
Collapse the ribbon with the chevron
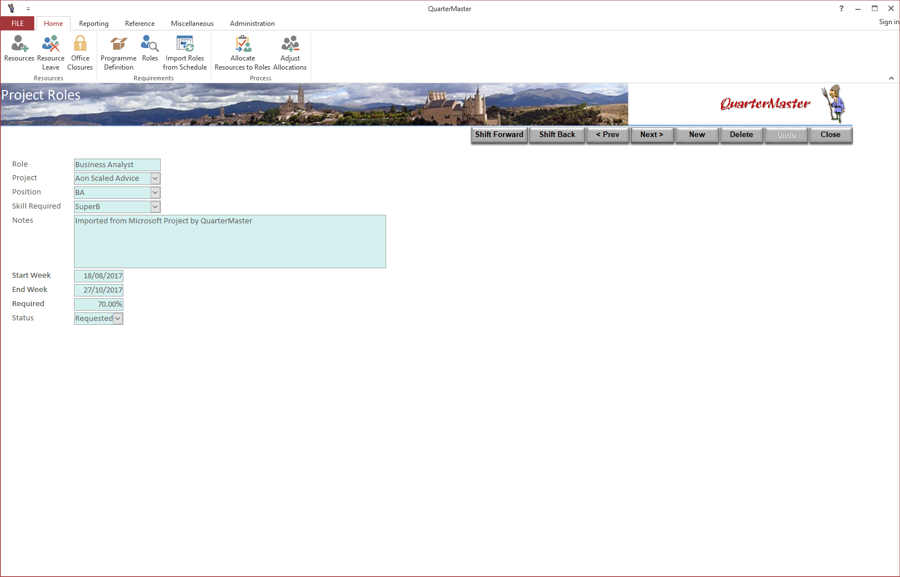pyautogui.click(x=891, y=78)
